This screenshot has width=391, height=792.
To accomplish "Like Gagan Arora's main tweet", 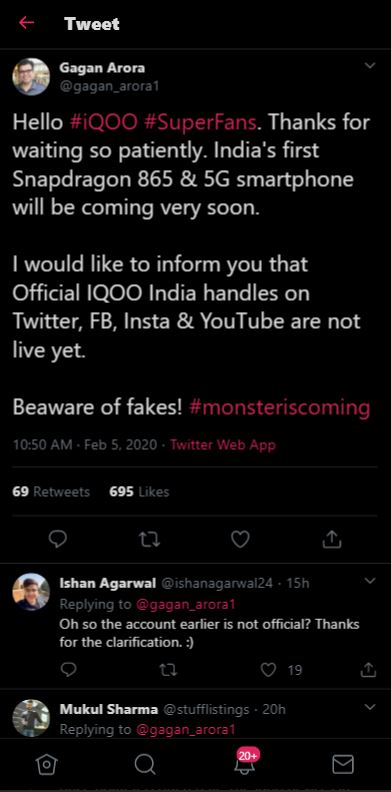I will pyautogui.click(x=240, y=539).
